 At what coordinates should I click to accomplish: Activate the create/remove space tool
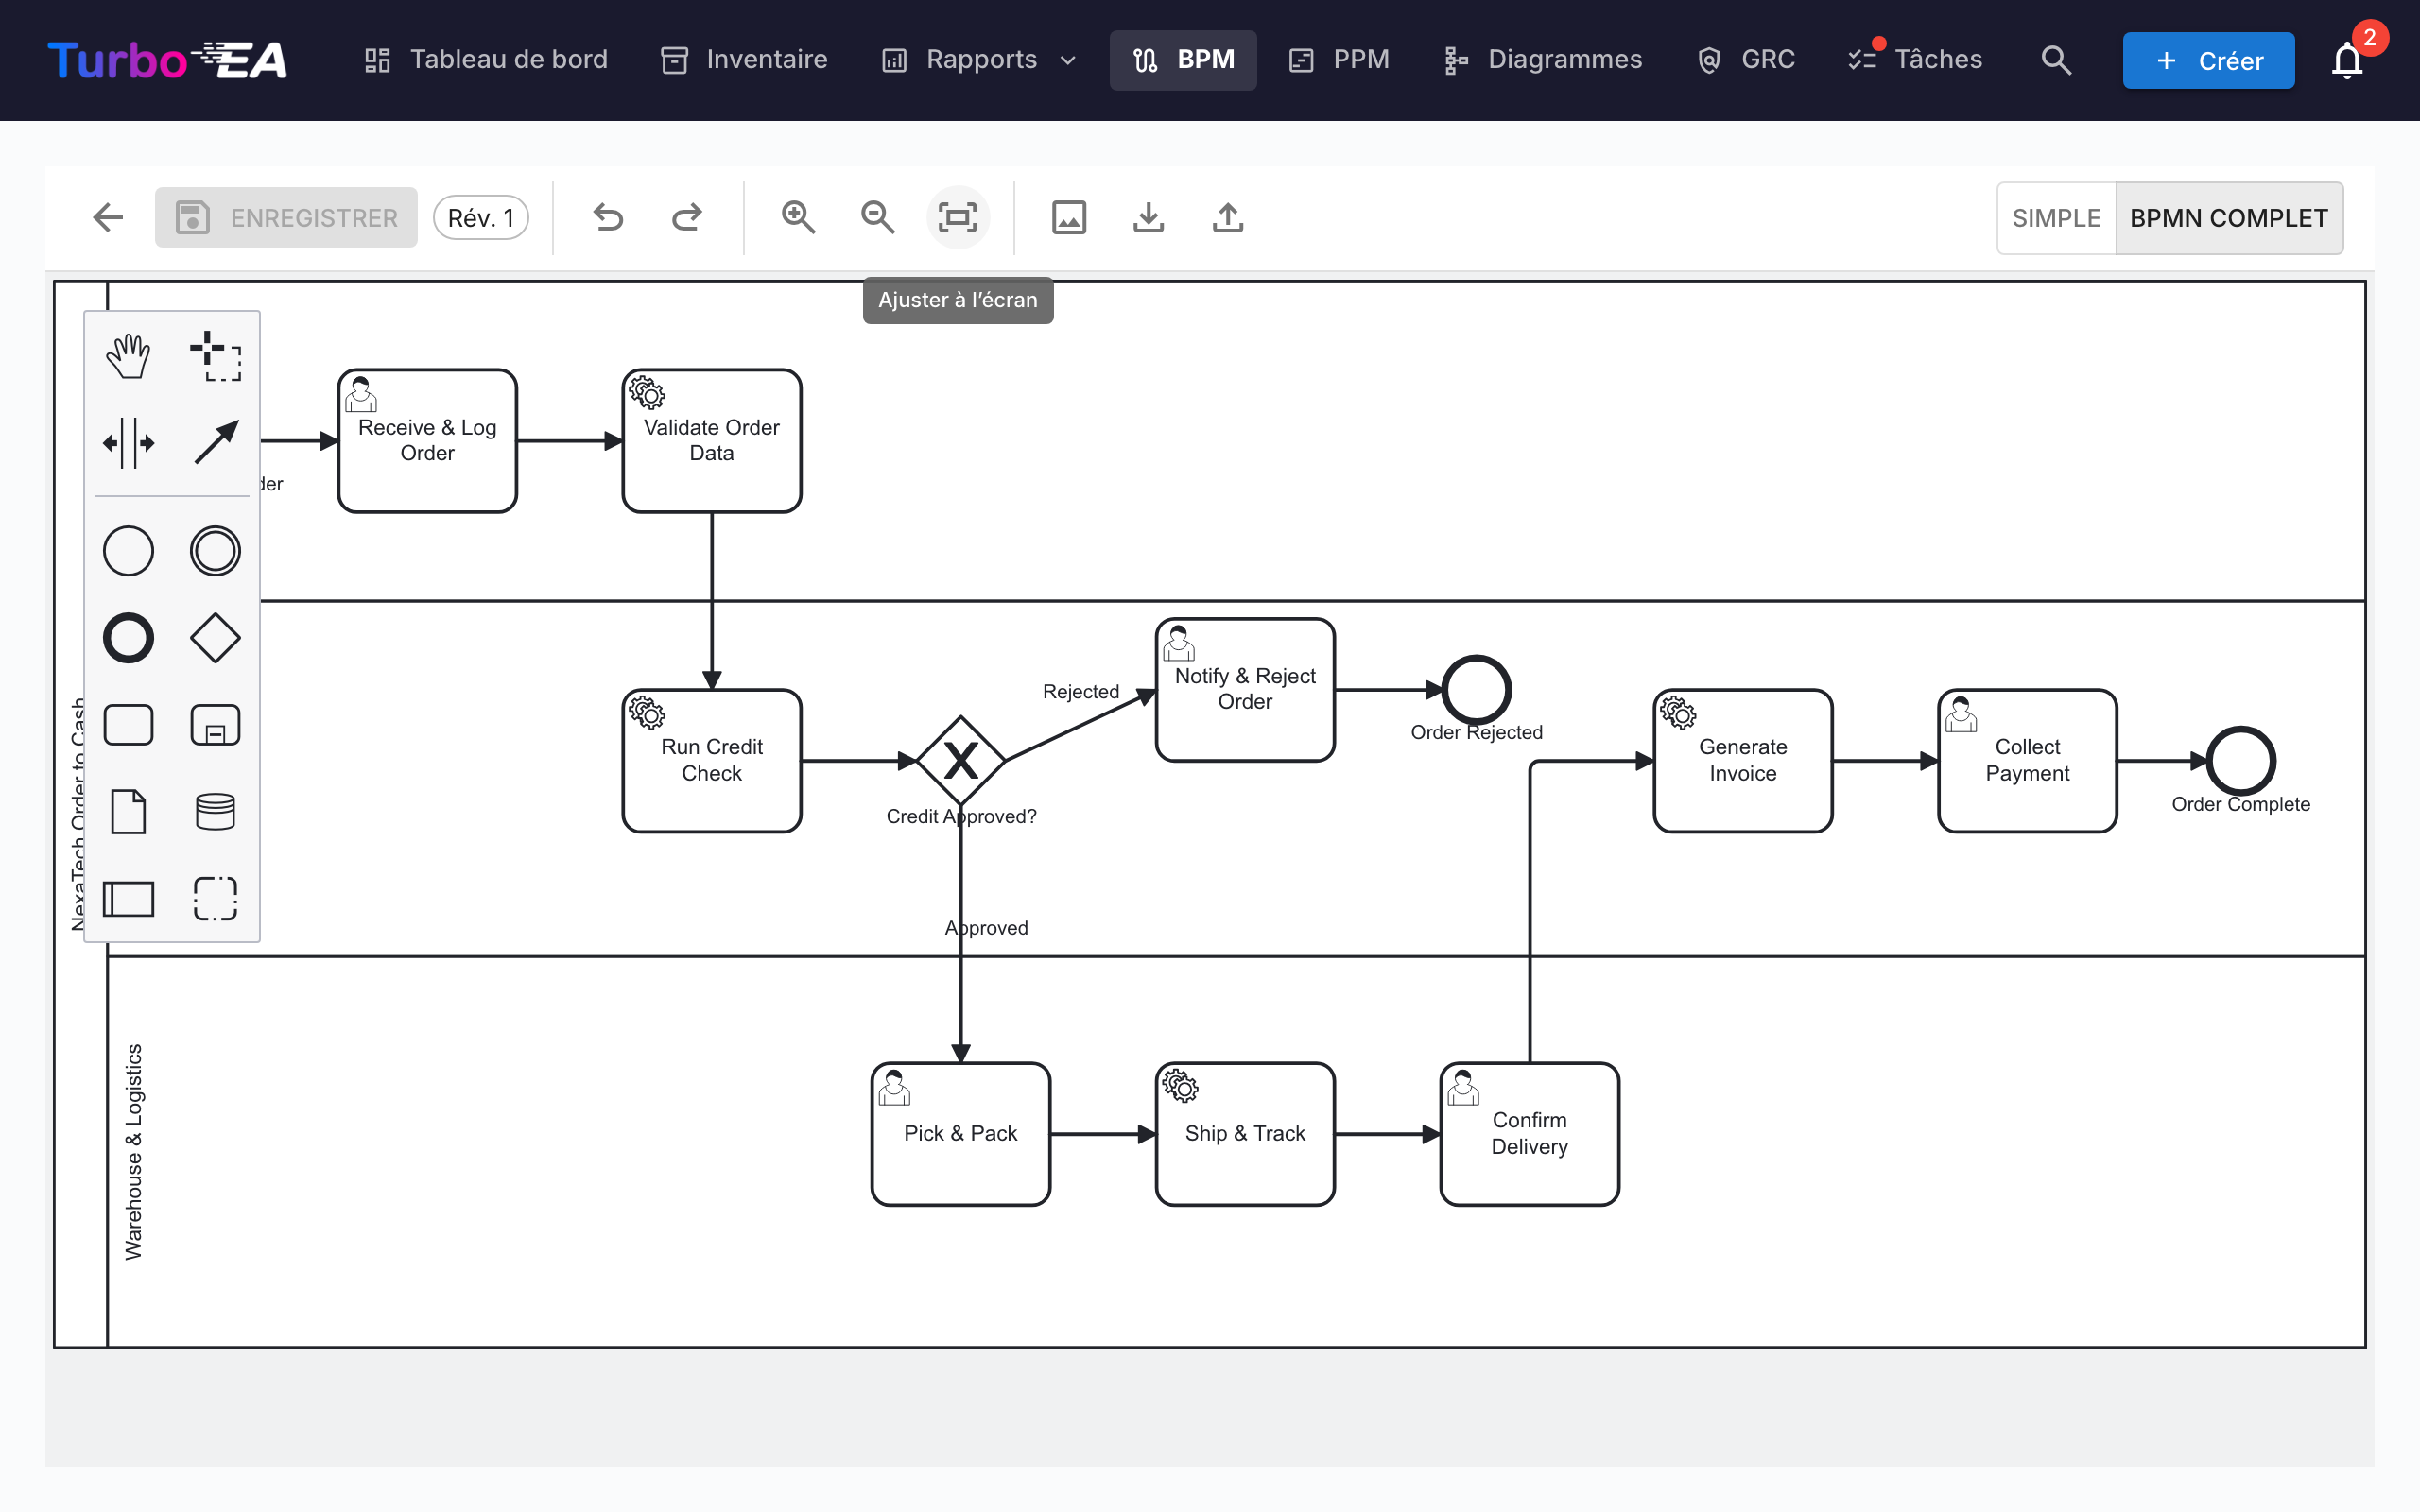point(128,443)
